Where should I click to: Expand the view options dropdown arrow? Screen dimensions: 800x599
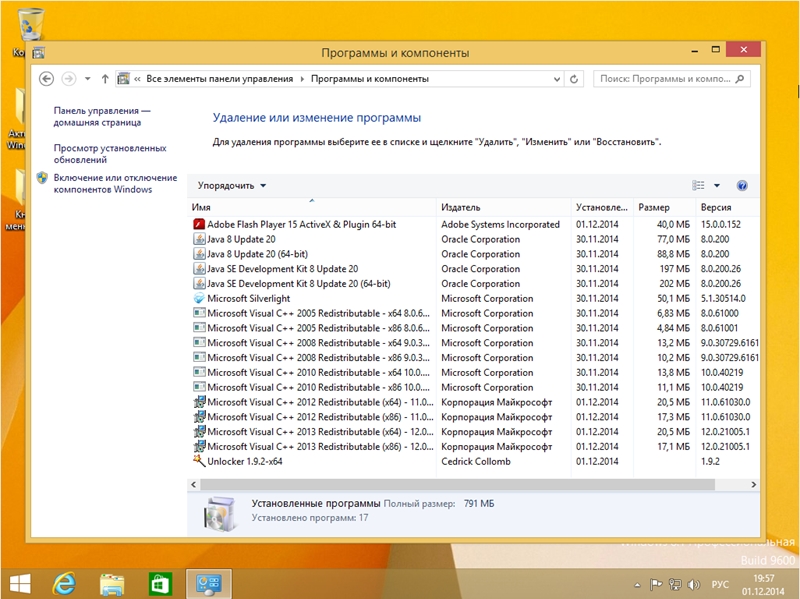[717, 186]
